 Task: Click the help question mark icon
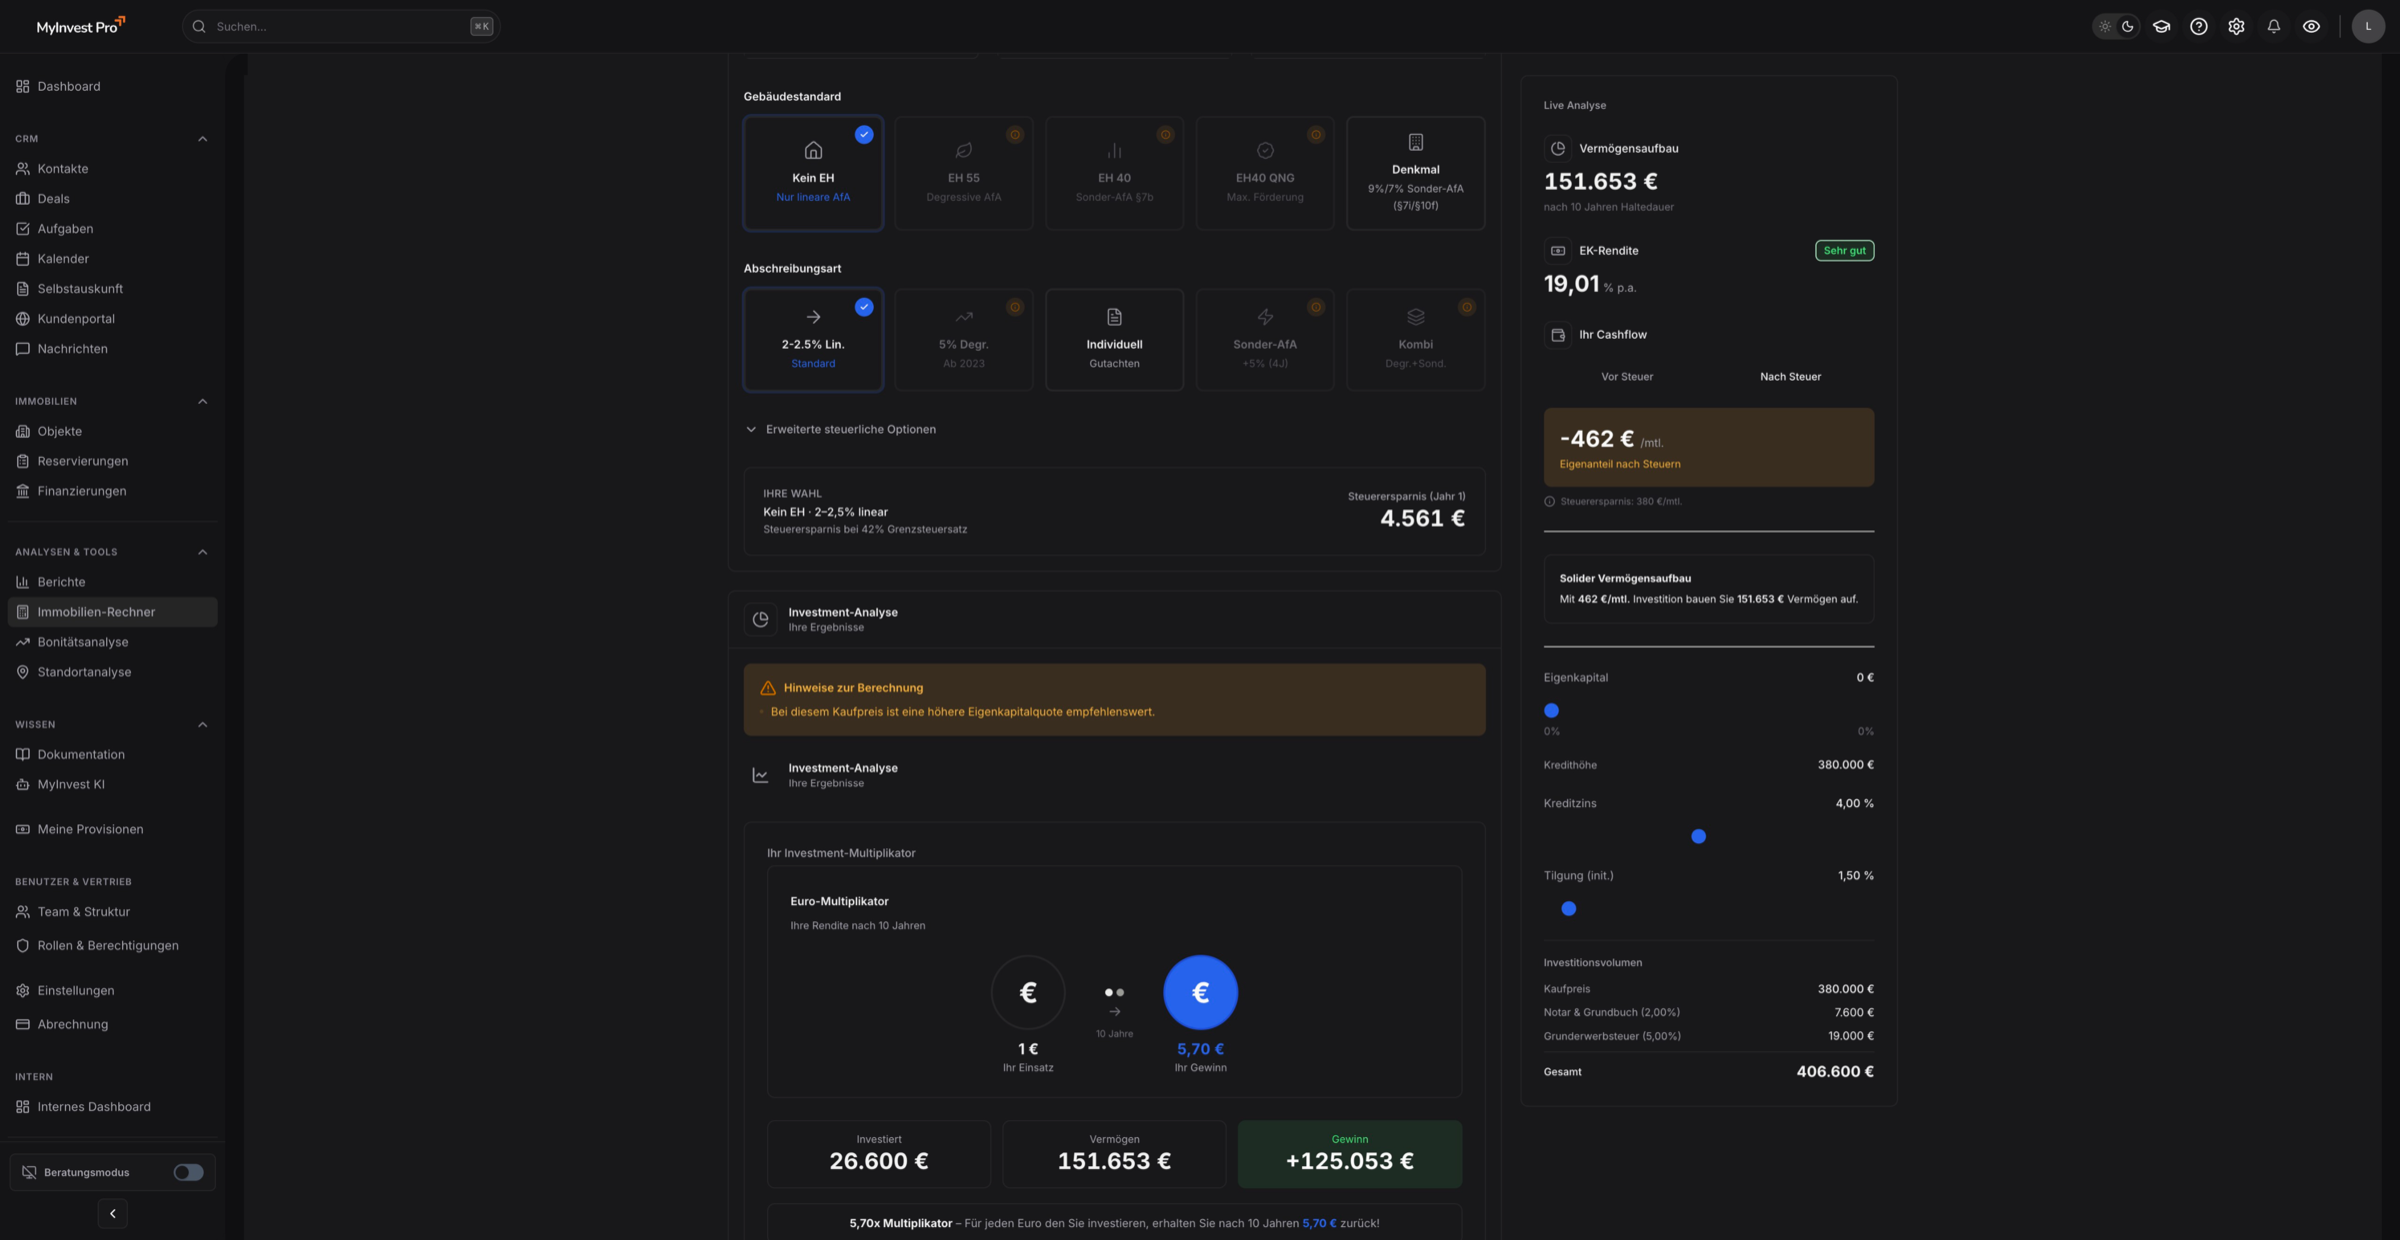pyautogui.click(x=2198, y=27)
